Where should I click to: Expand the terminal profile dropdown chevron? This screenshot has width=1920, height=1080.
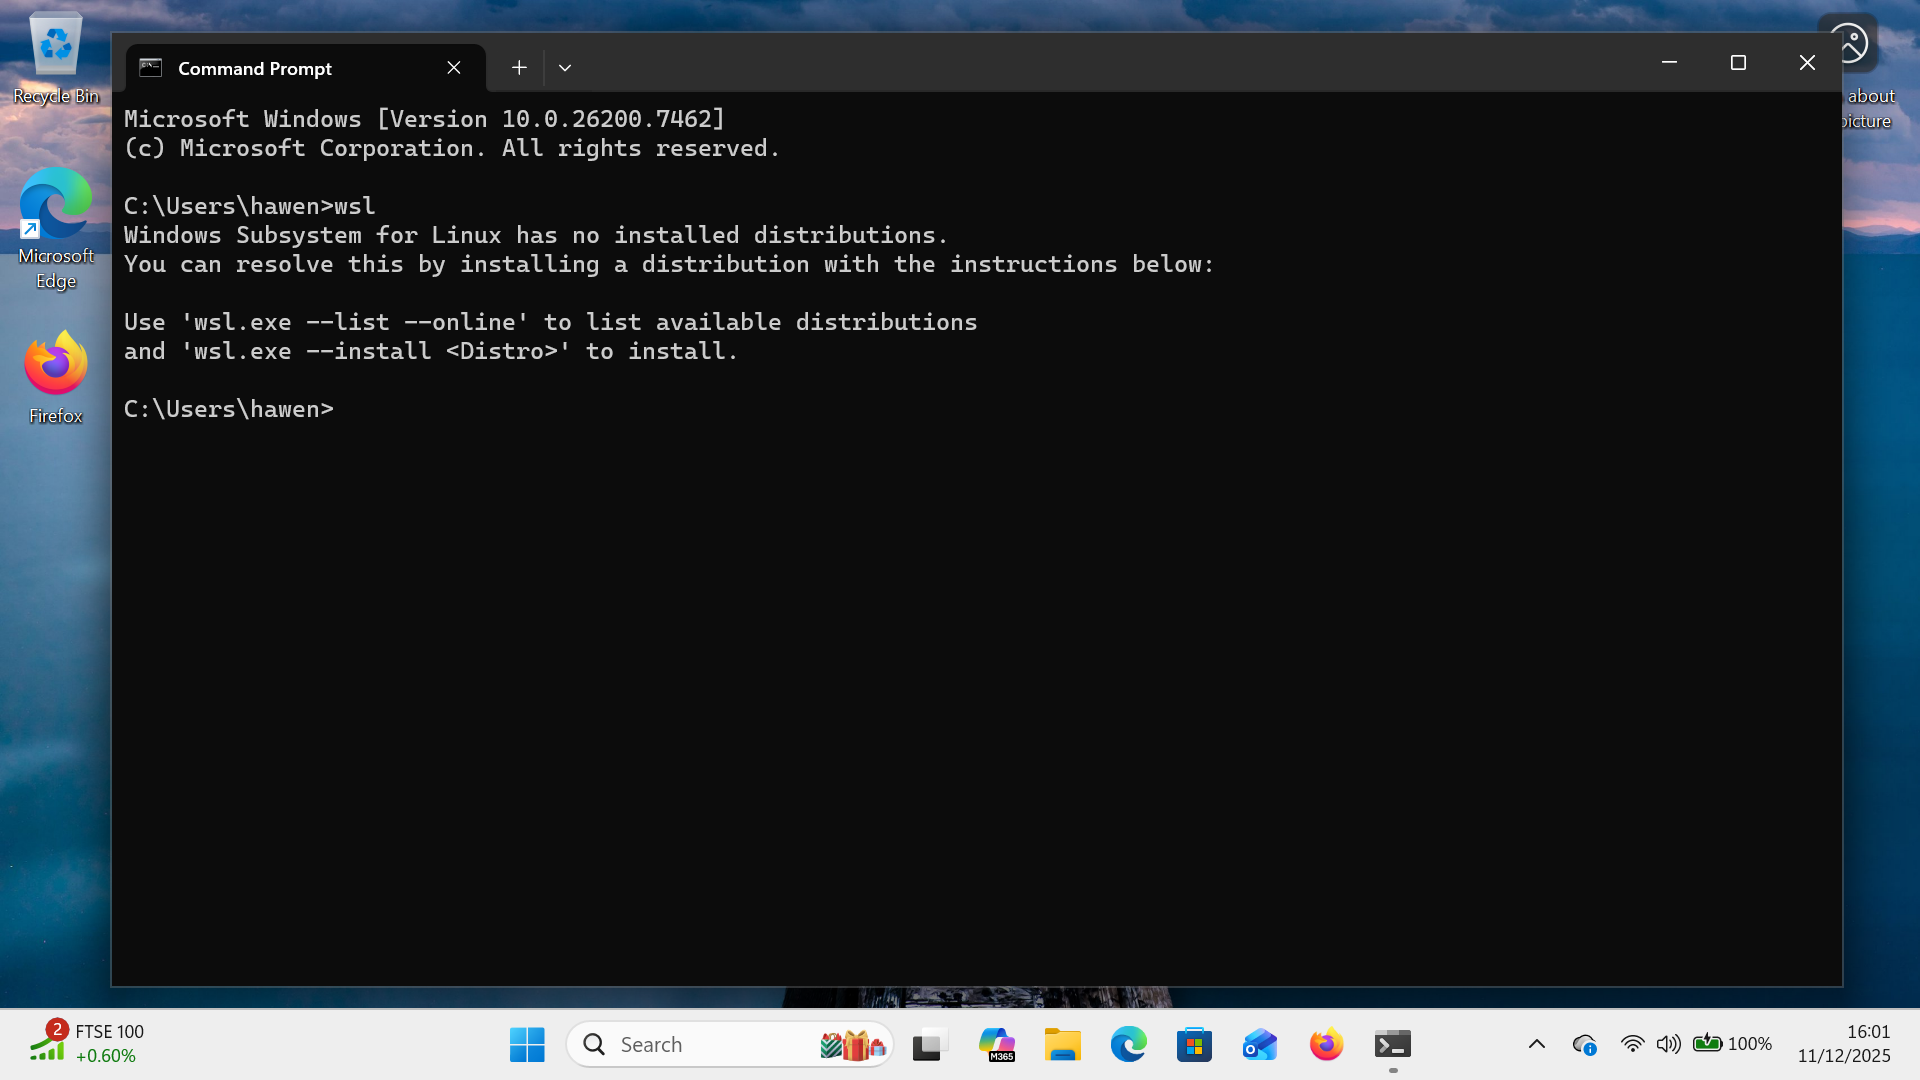(565, 68)
